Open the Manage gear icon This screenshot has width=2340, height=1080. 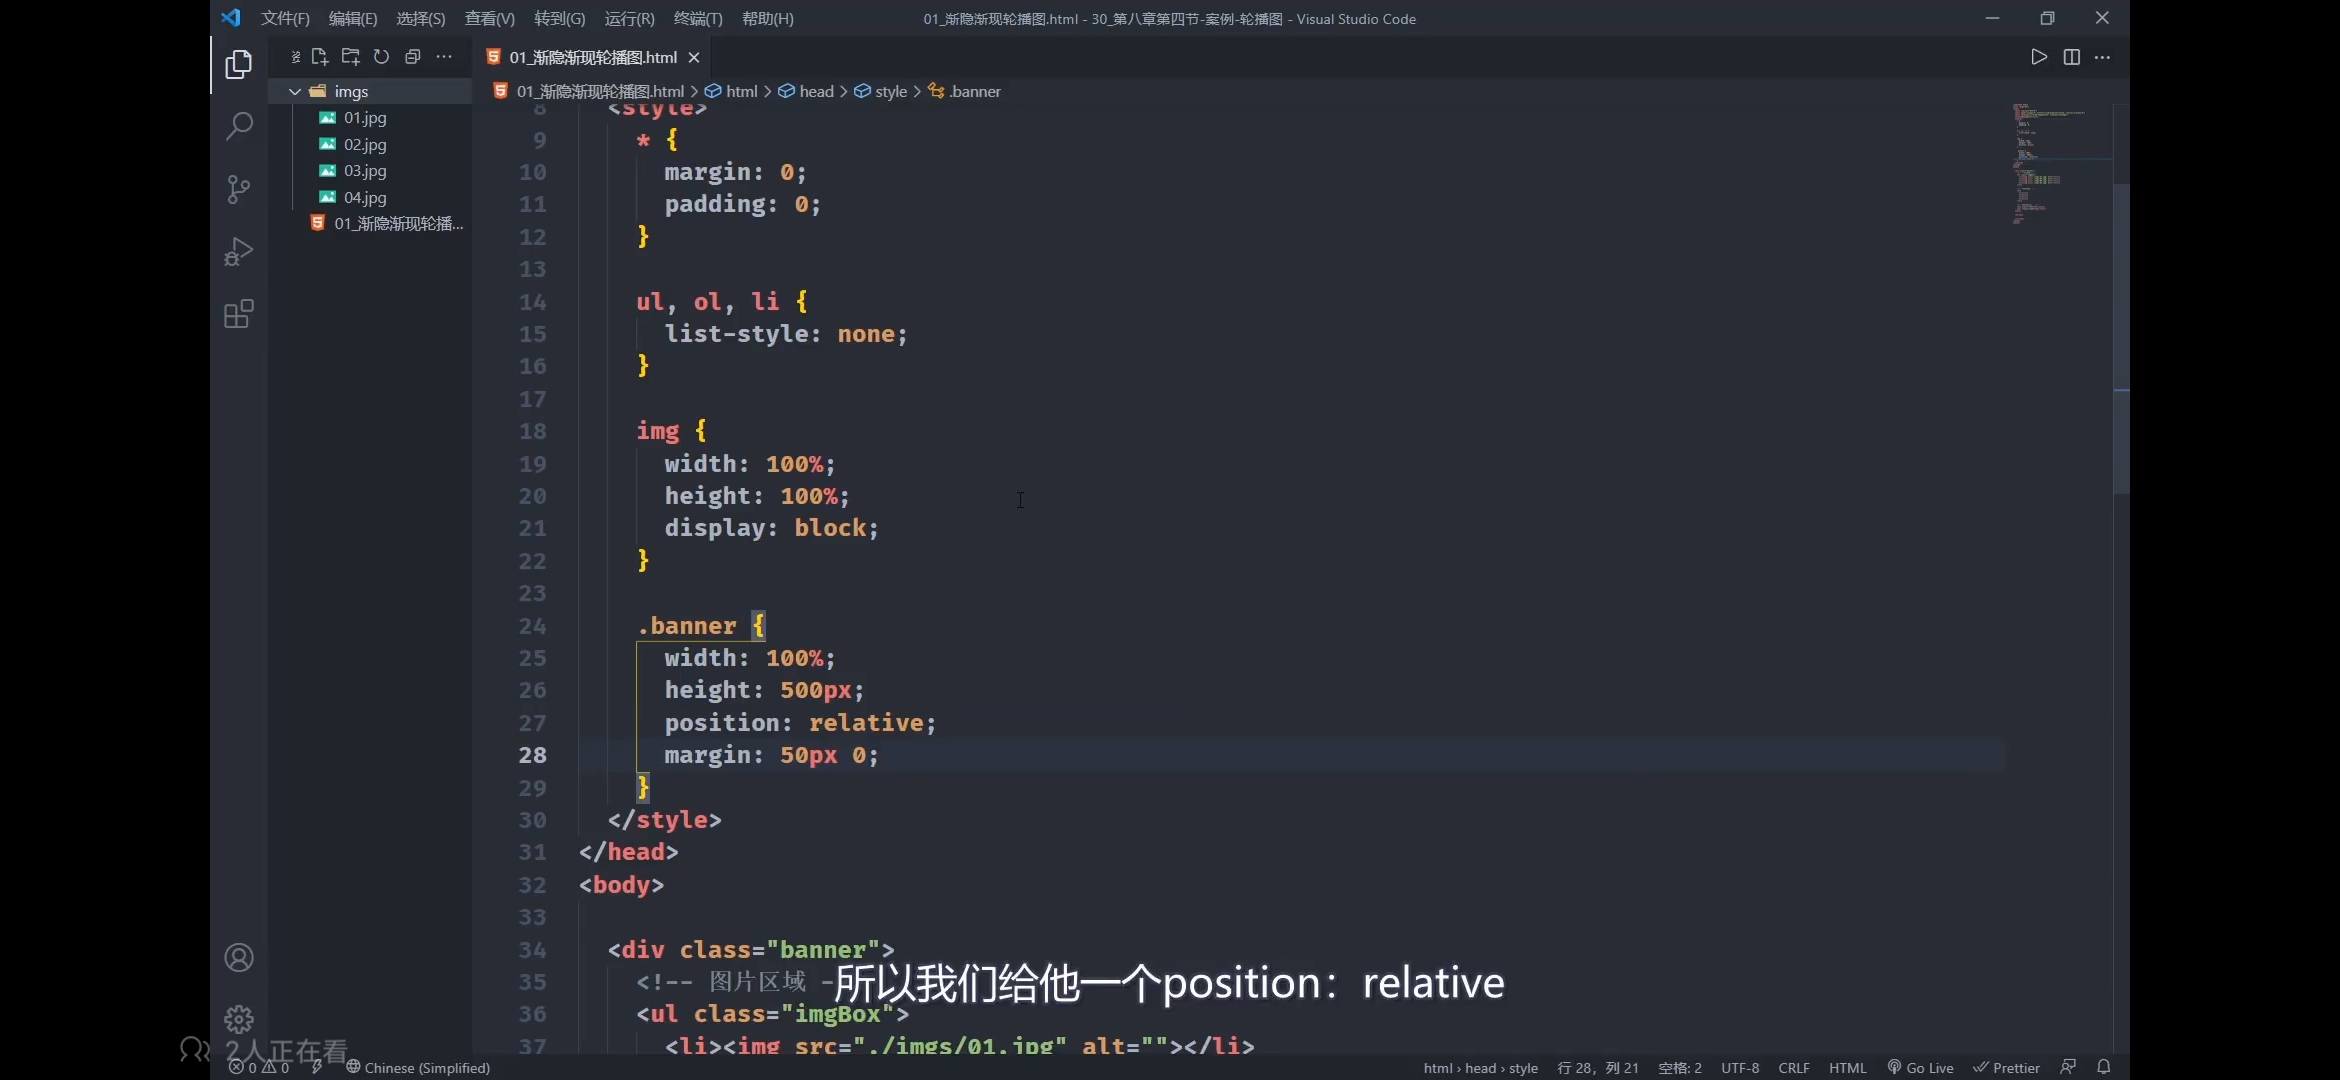(x=238, y=1019)
